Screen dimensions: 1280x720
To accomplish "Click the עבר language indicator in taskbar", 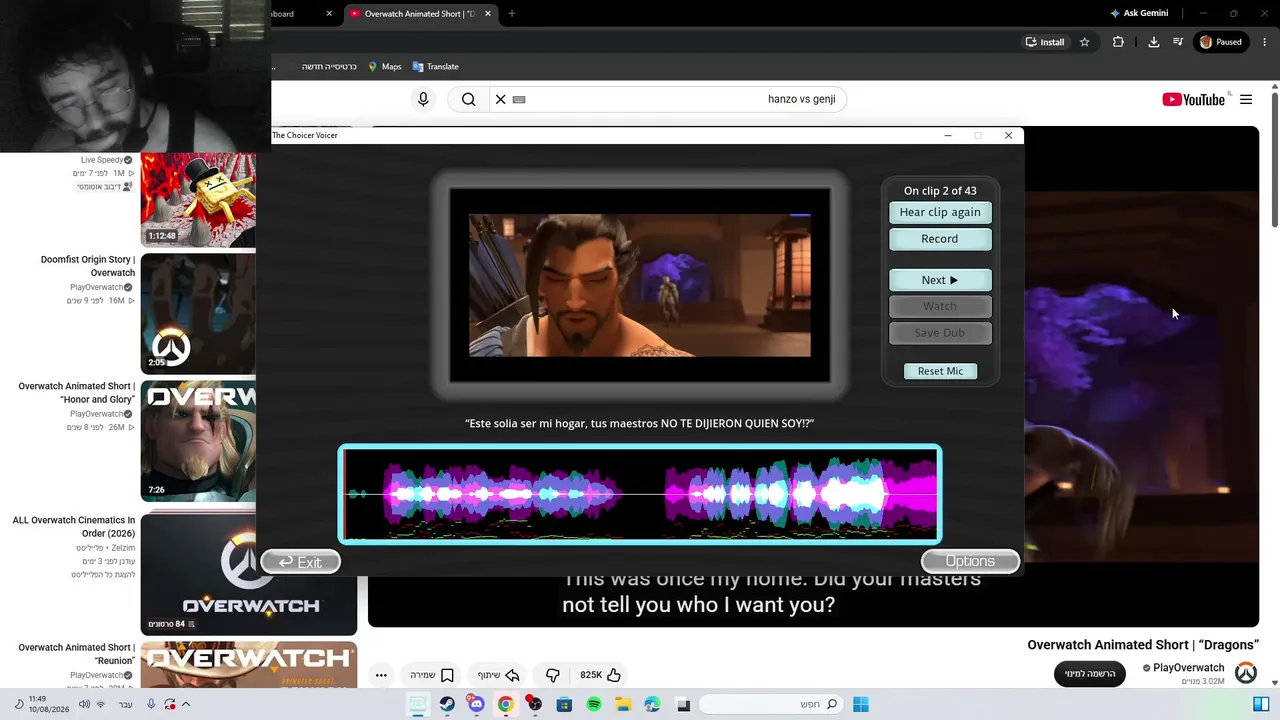I will click(x=125, y=705).
